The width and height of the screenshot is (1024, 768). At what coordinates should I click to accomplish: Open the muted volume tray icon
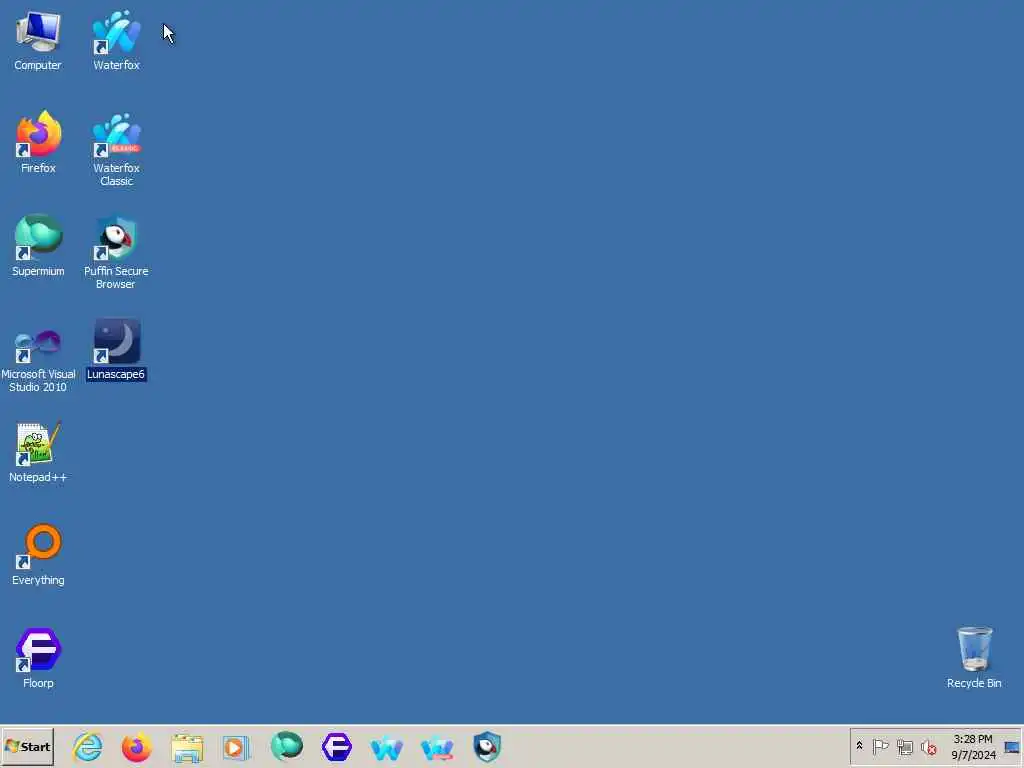click(x=928, y=746)
